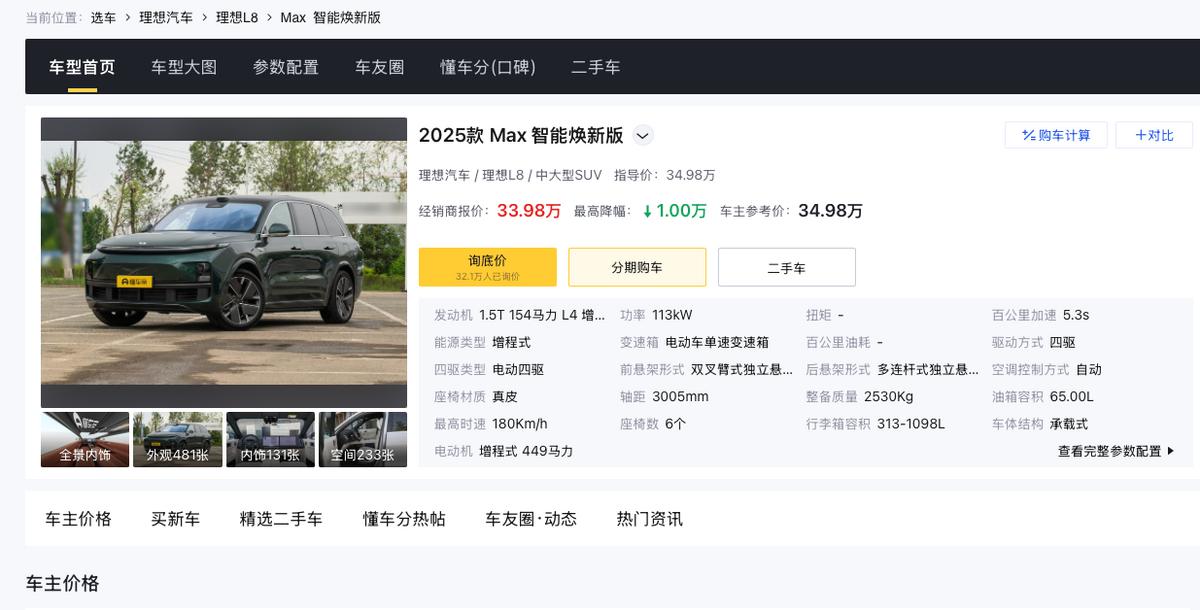Image resolution: width=1200 pixels, height=610 pixels.
Task: Select the 懂车分(口碑) tab
Action: 488,67
